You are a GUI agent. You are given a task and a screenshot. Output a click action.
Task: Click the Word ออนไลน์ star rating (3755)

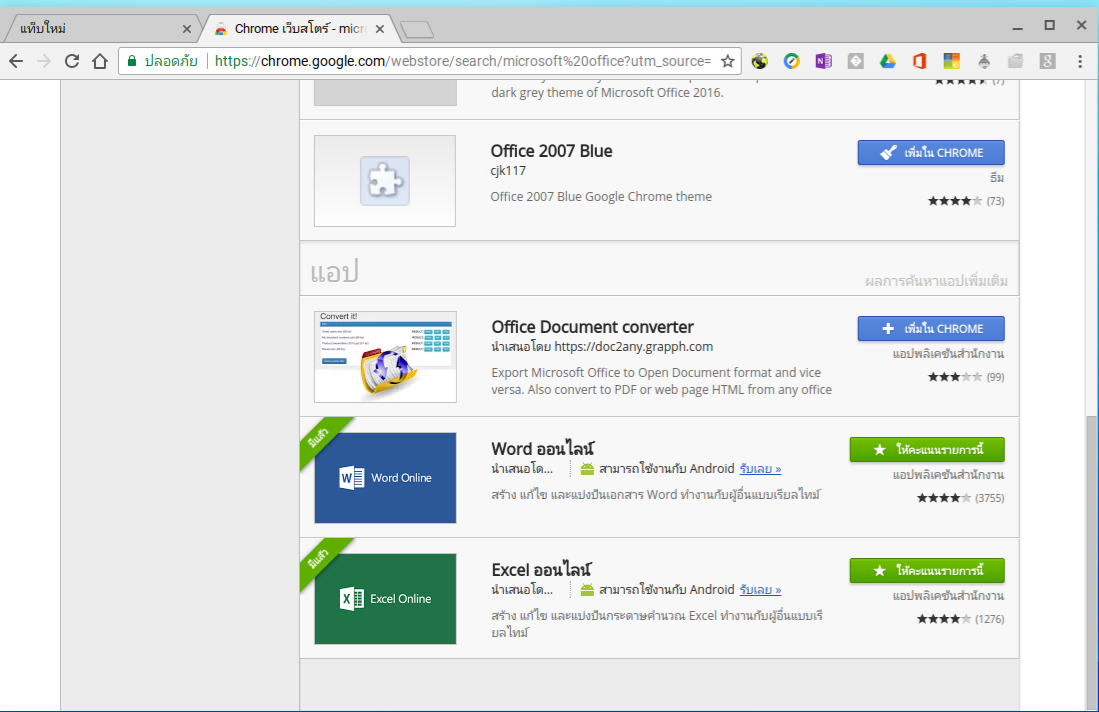(x=944, y=498)
